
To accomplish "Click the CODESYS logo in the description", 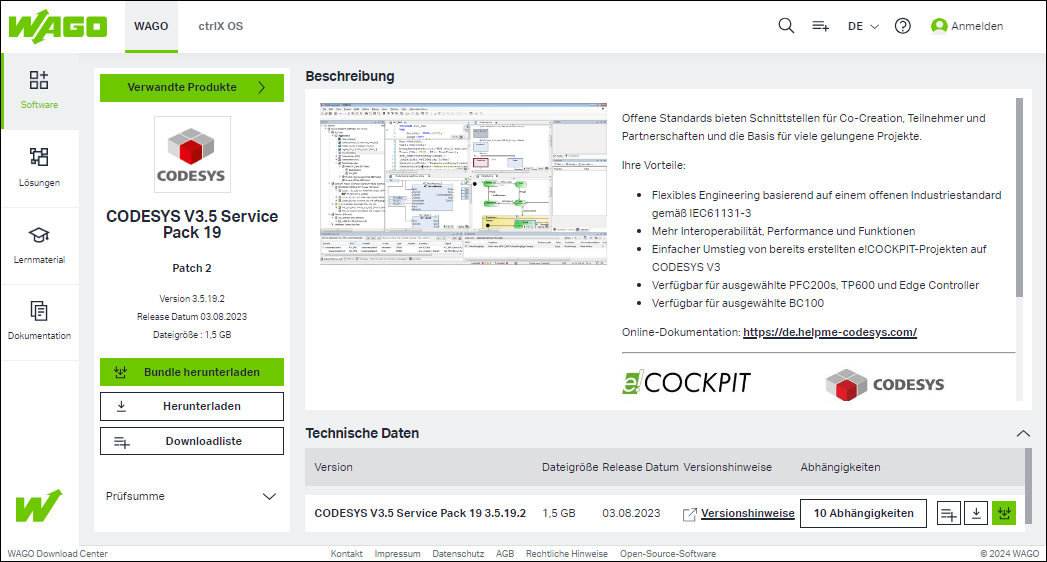I will pos(885,384).
